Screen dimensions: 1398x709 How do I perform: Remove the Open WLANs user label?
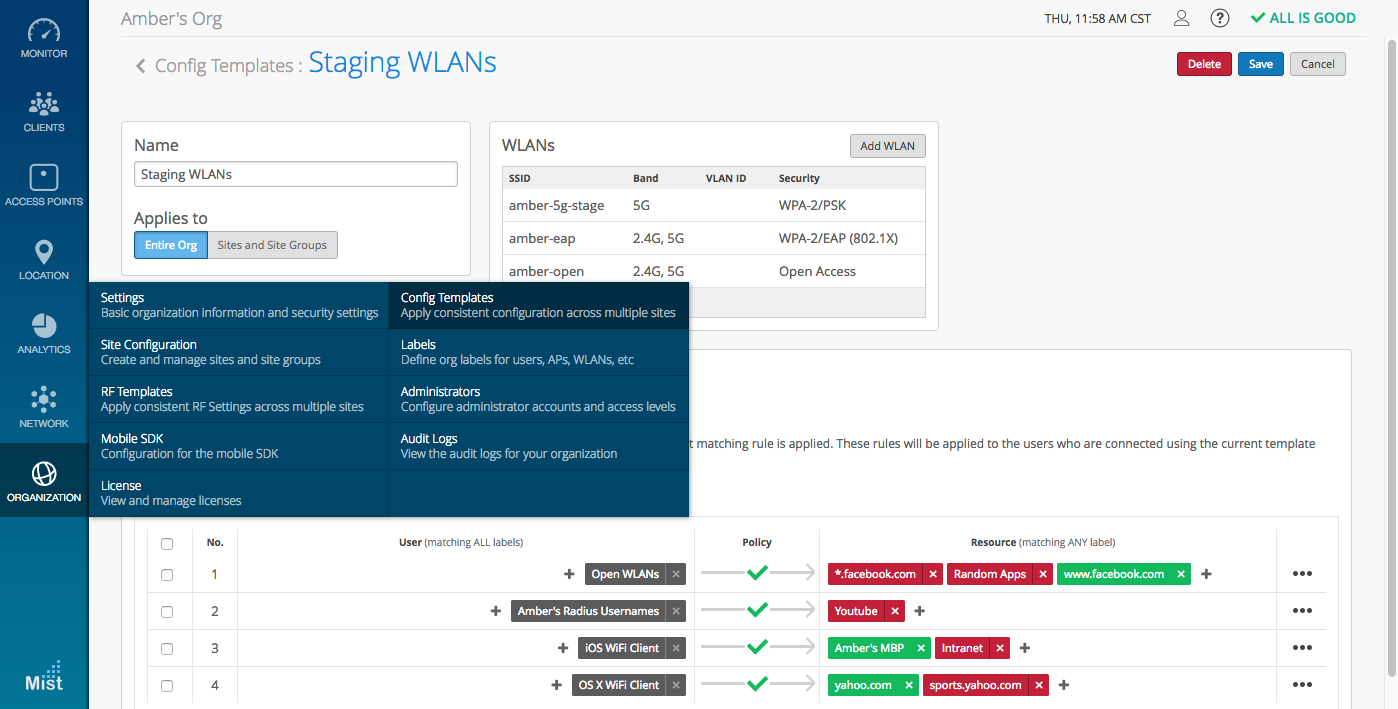[676, 574]
